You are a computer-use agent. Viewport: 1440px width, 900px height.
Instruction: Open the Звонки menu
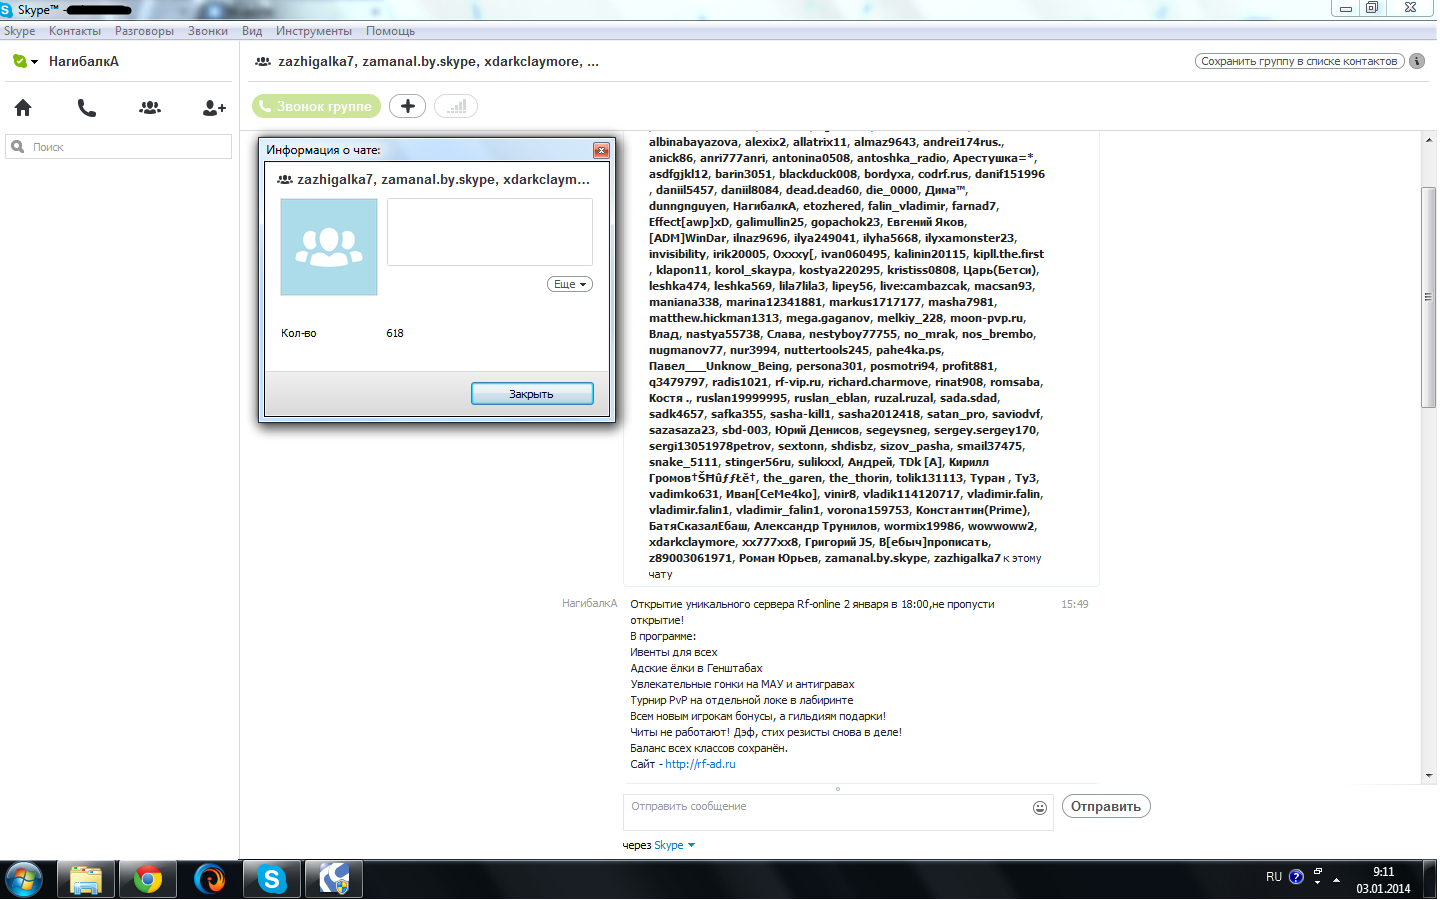click(x=208, y=31)
